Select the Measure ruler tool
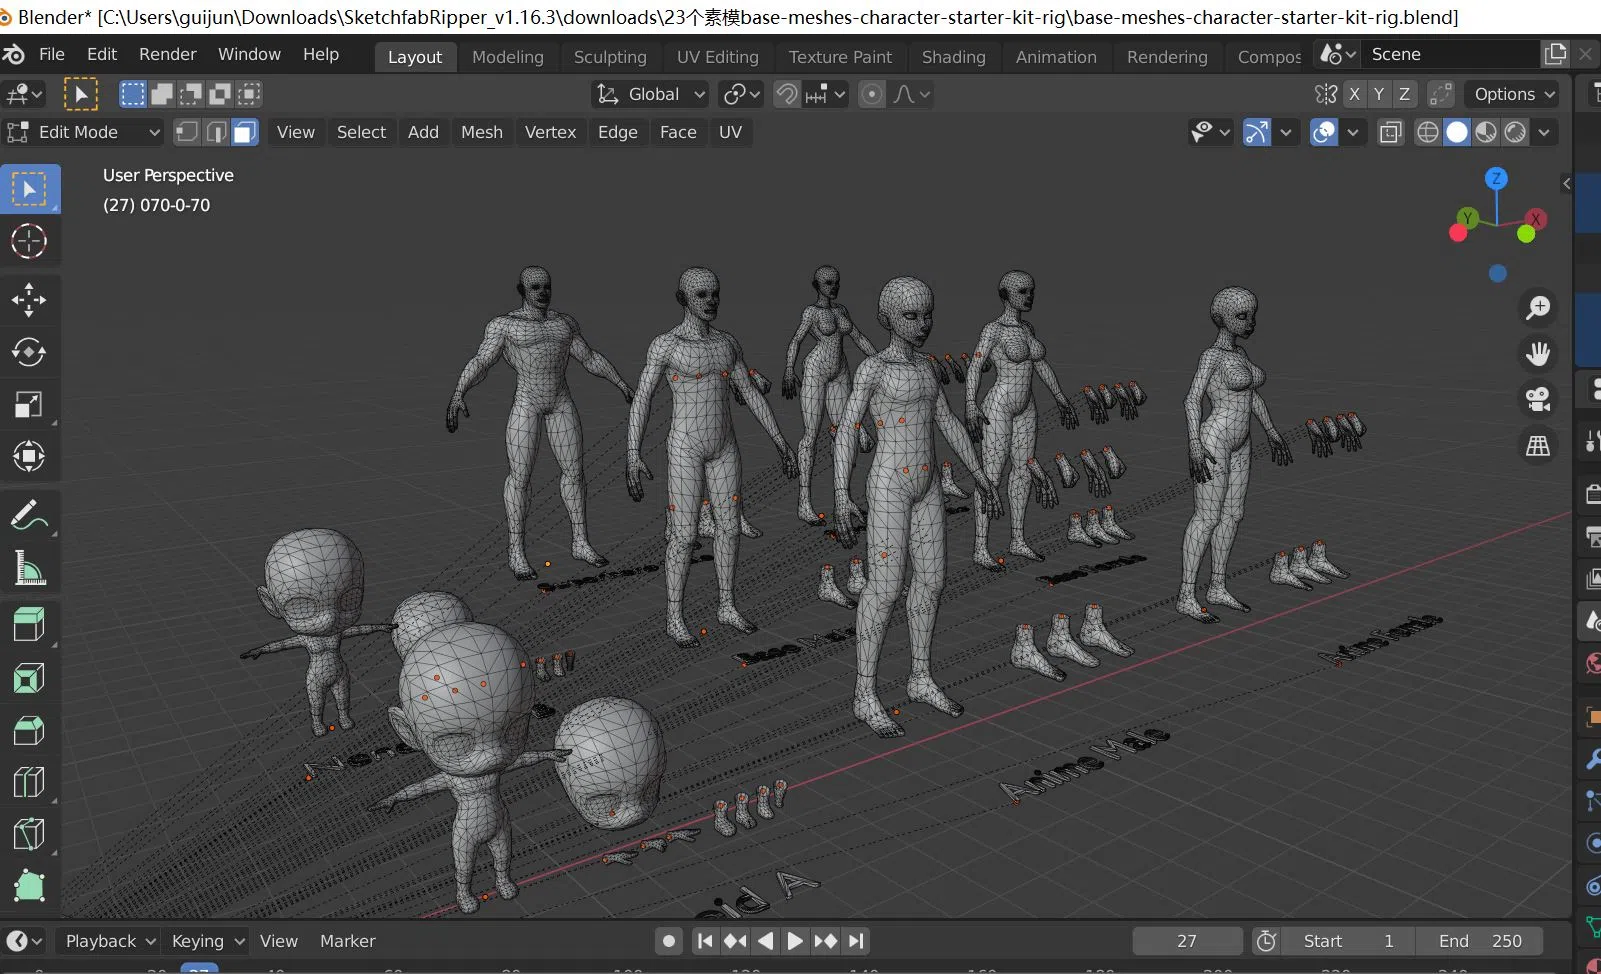The width and height of the screenshot is (1601, 974). point(29,569)
